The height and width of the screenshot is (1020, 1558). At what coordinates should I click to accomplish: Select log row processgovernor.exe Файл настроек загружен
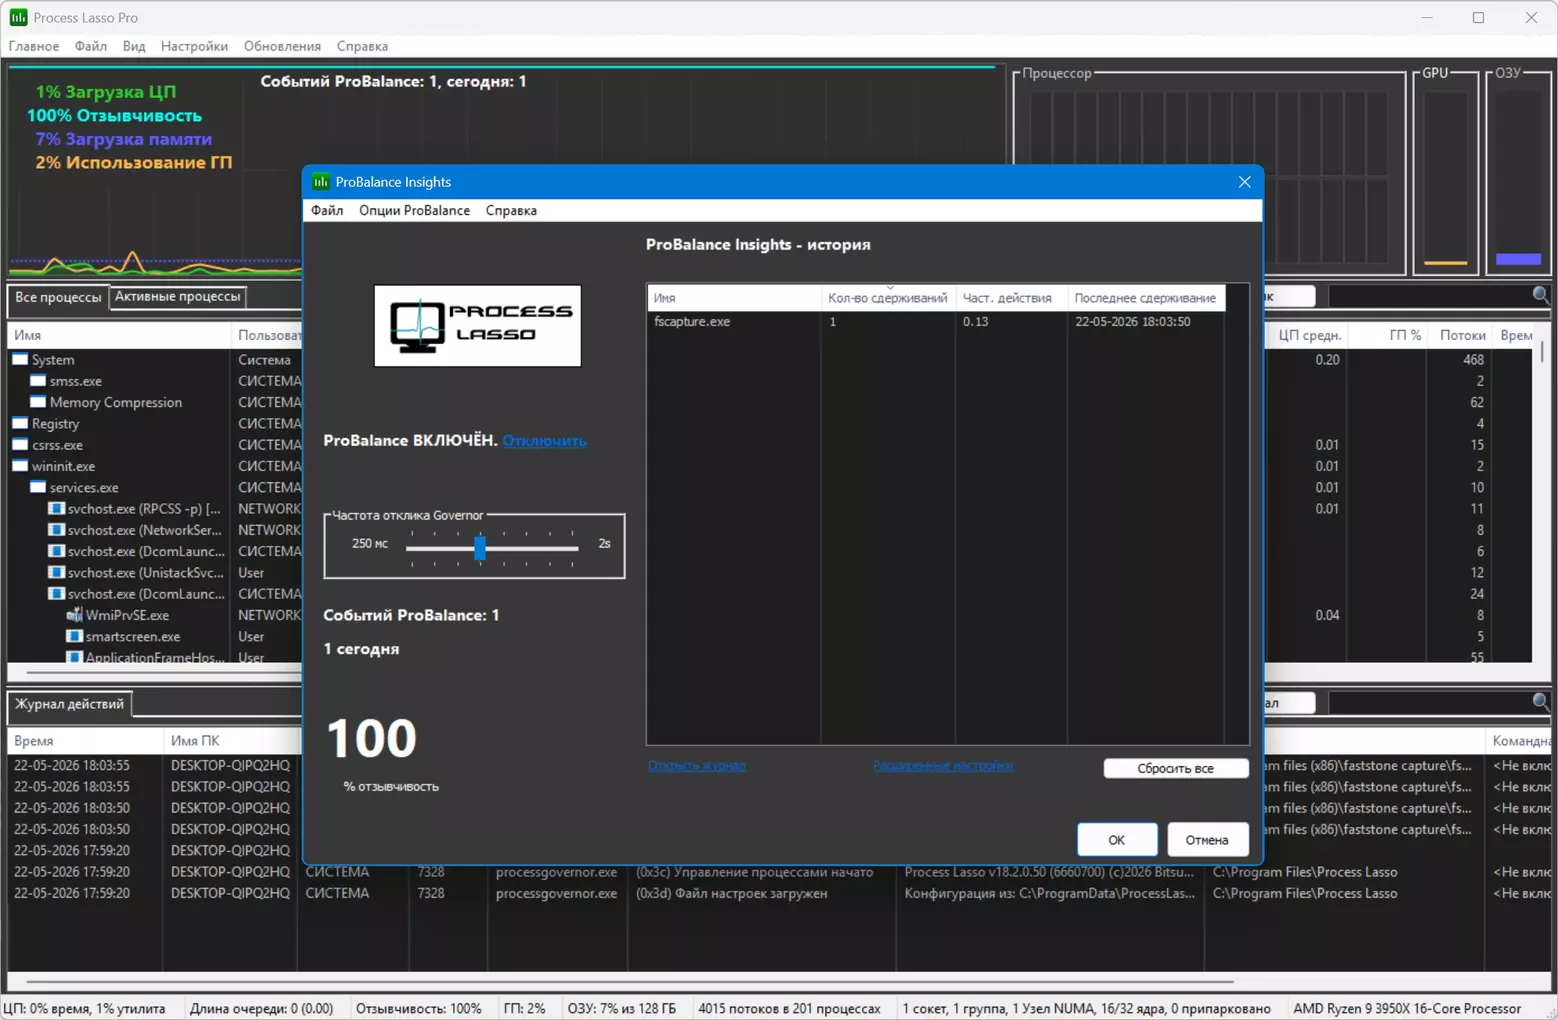(780, 893)
